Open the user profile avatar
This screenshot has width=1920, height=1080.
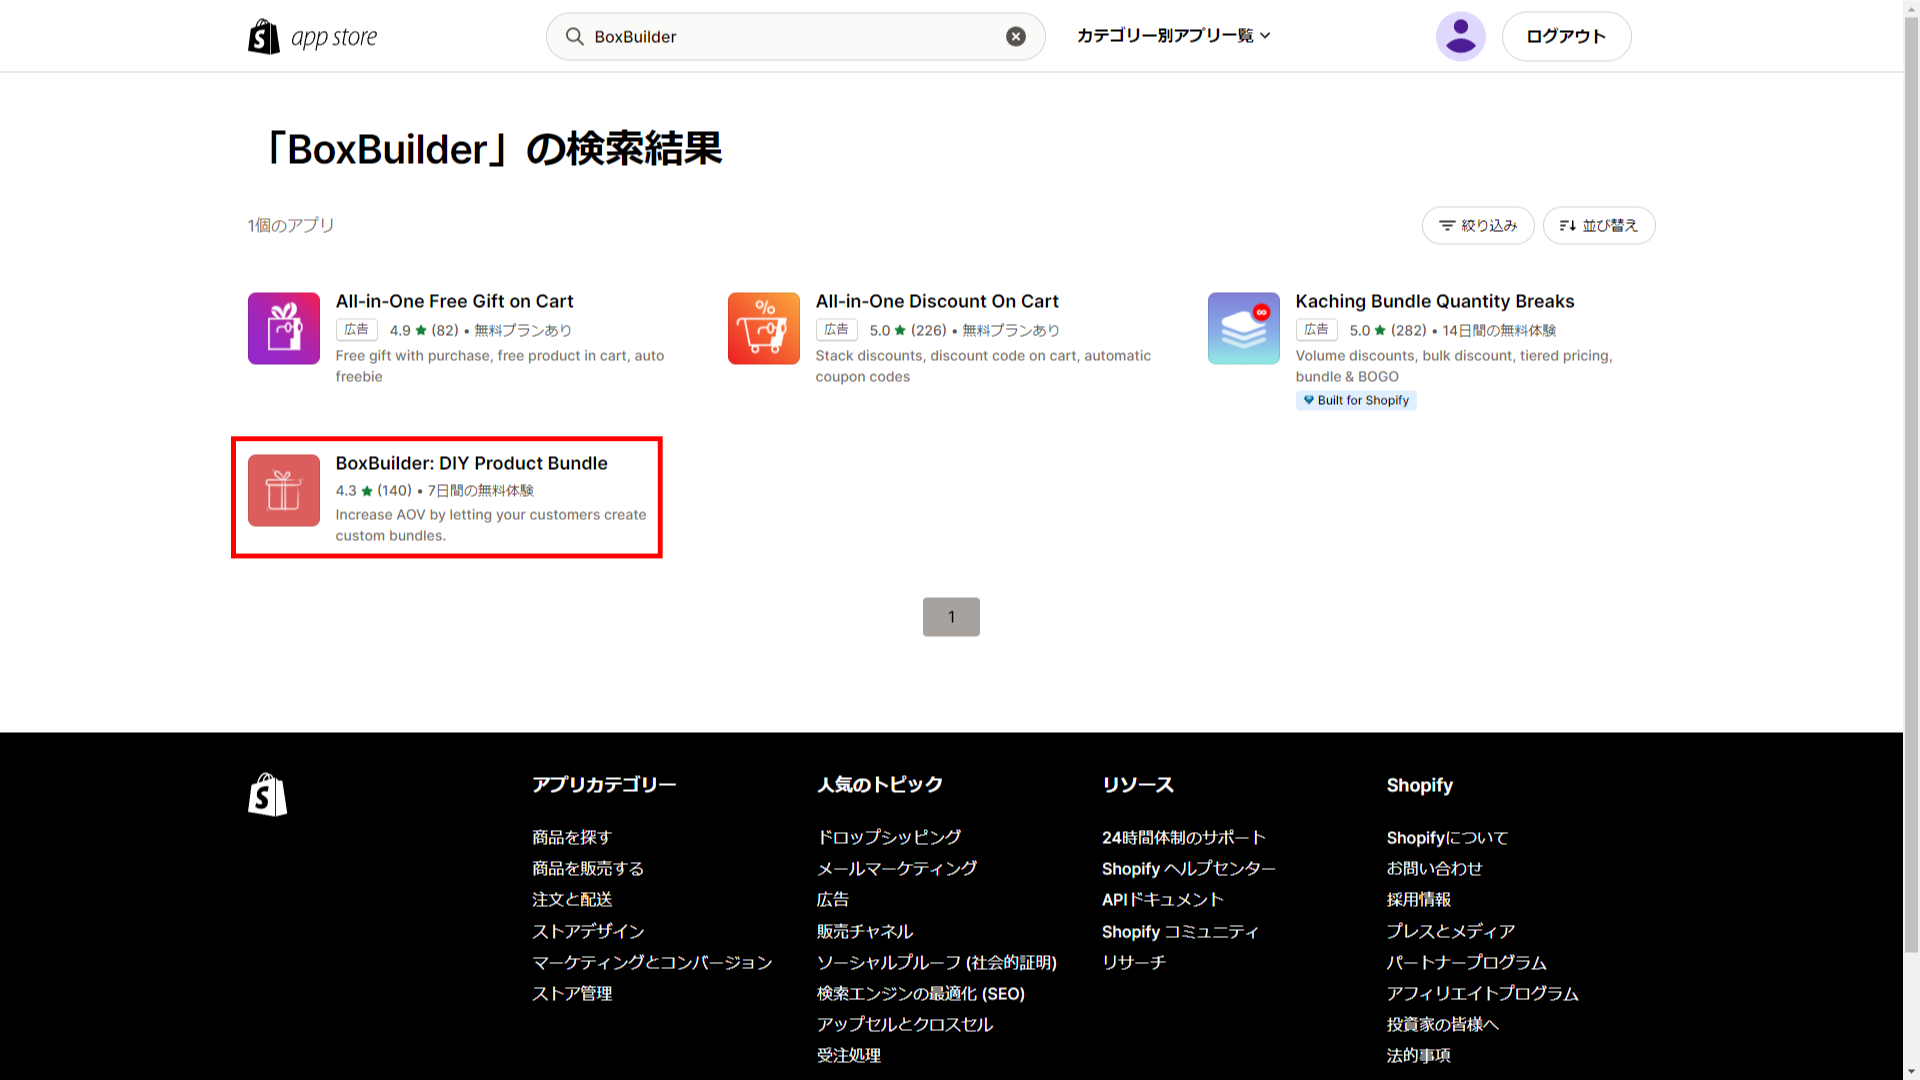click(x=1460, y=37)
